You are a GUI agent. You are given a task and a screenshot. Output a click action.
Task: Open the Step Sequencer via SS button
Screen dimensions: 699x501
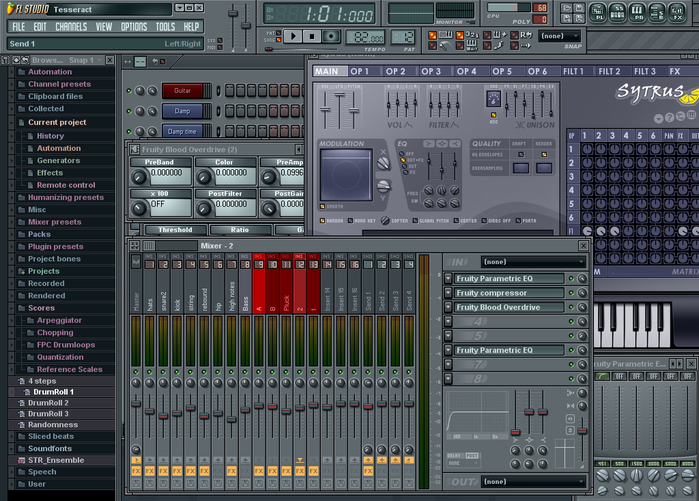tap(617, 12)
